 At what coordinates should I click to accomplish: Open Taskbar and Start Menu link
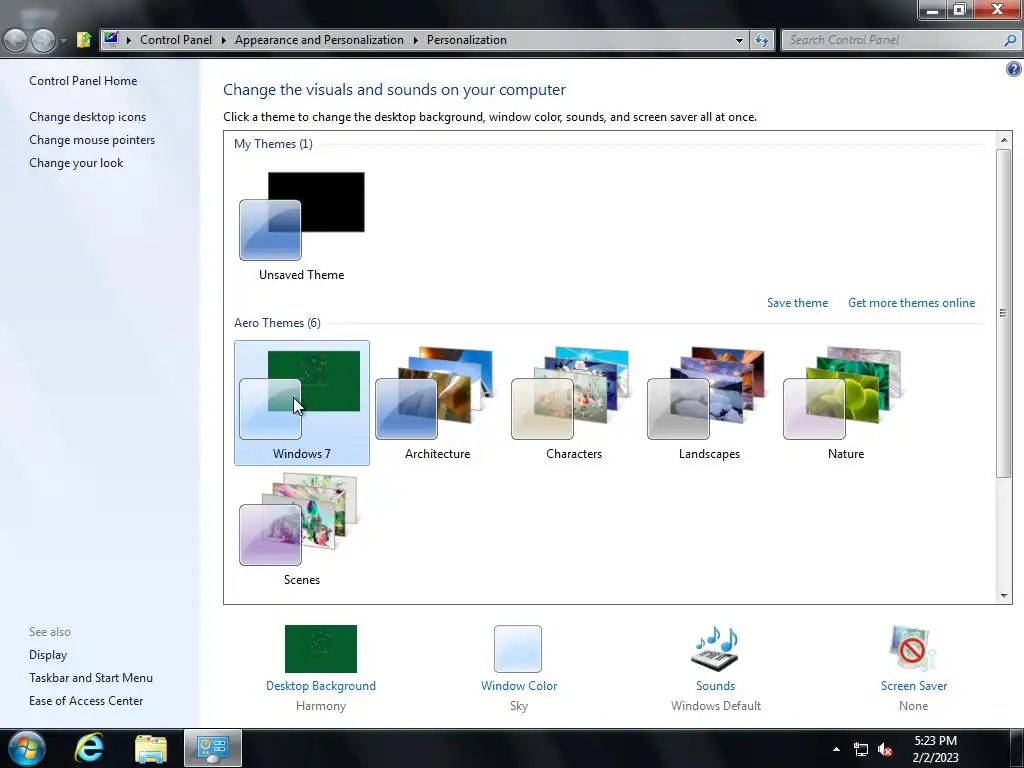91,678
